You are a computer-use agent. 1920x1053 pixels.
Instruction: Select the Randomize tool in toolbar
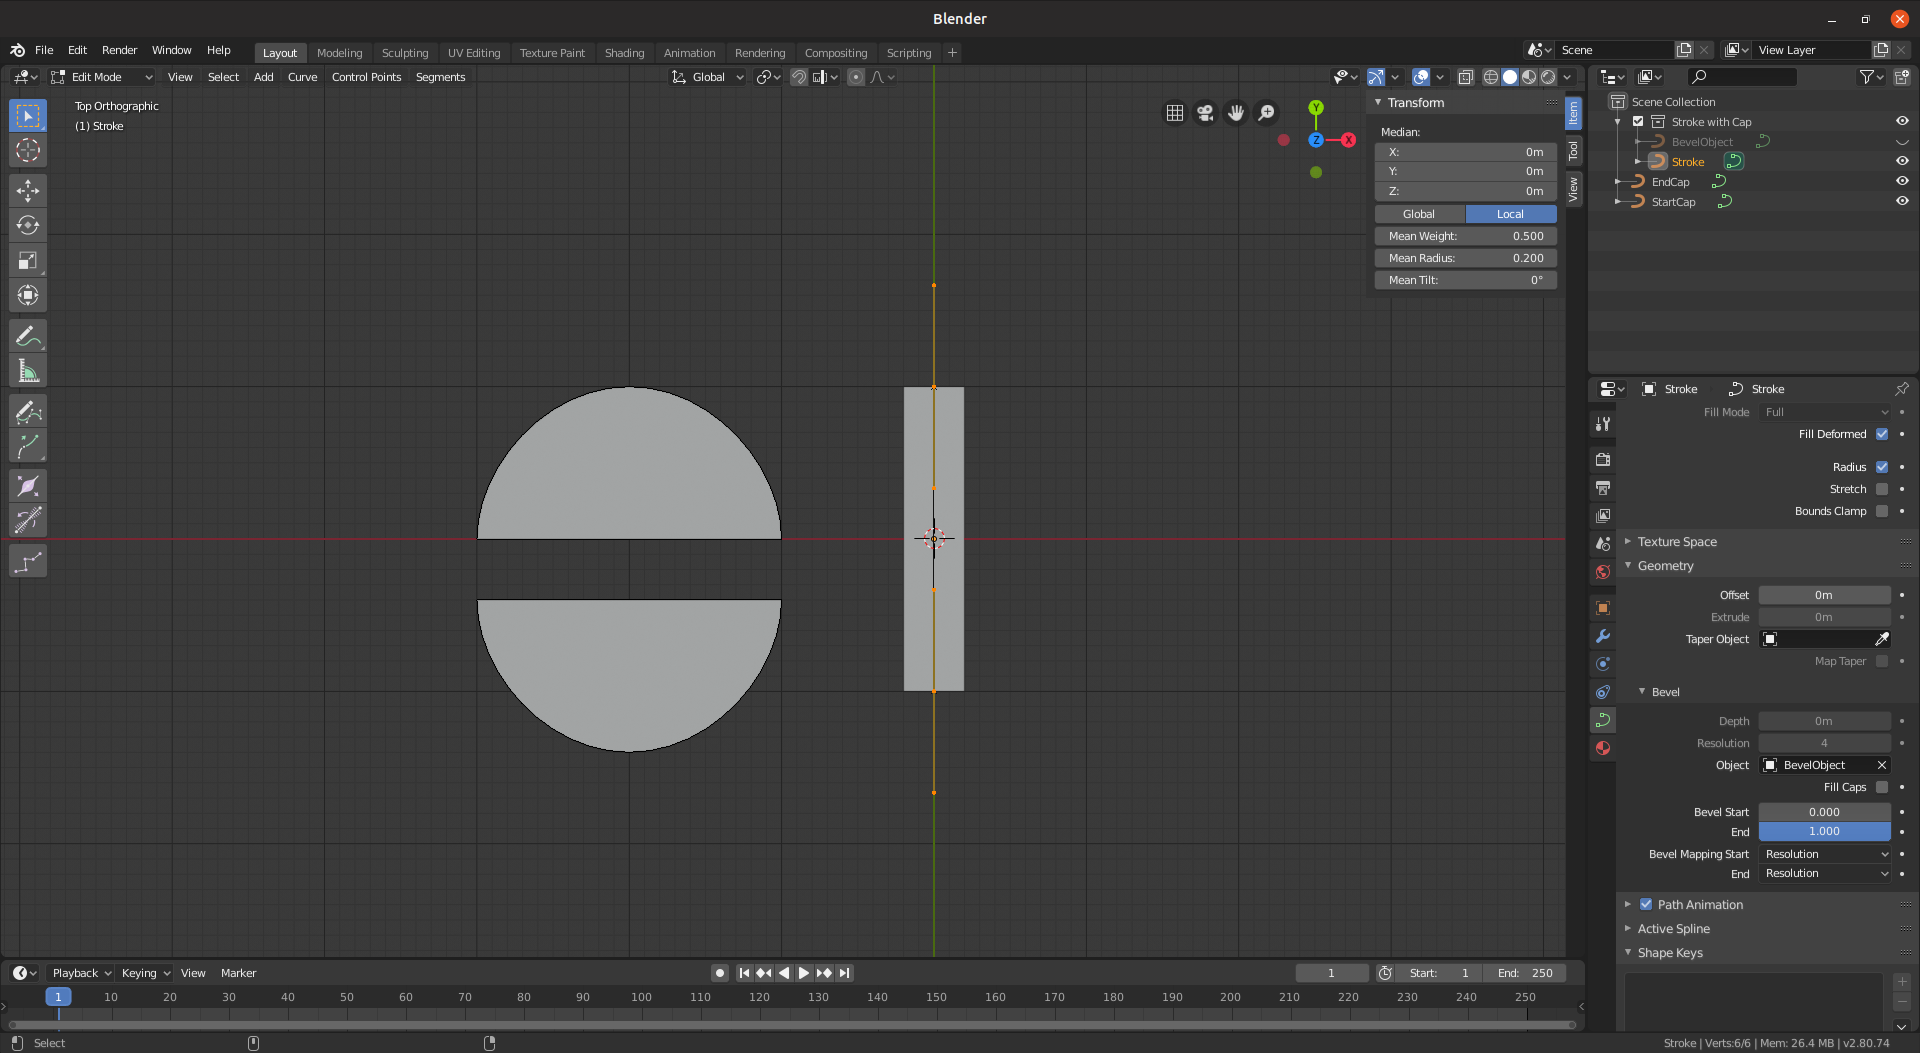pyautogui.click(x=28, y=561)
